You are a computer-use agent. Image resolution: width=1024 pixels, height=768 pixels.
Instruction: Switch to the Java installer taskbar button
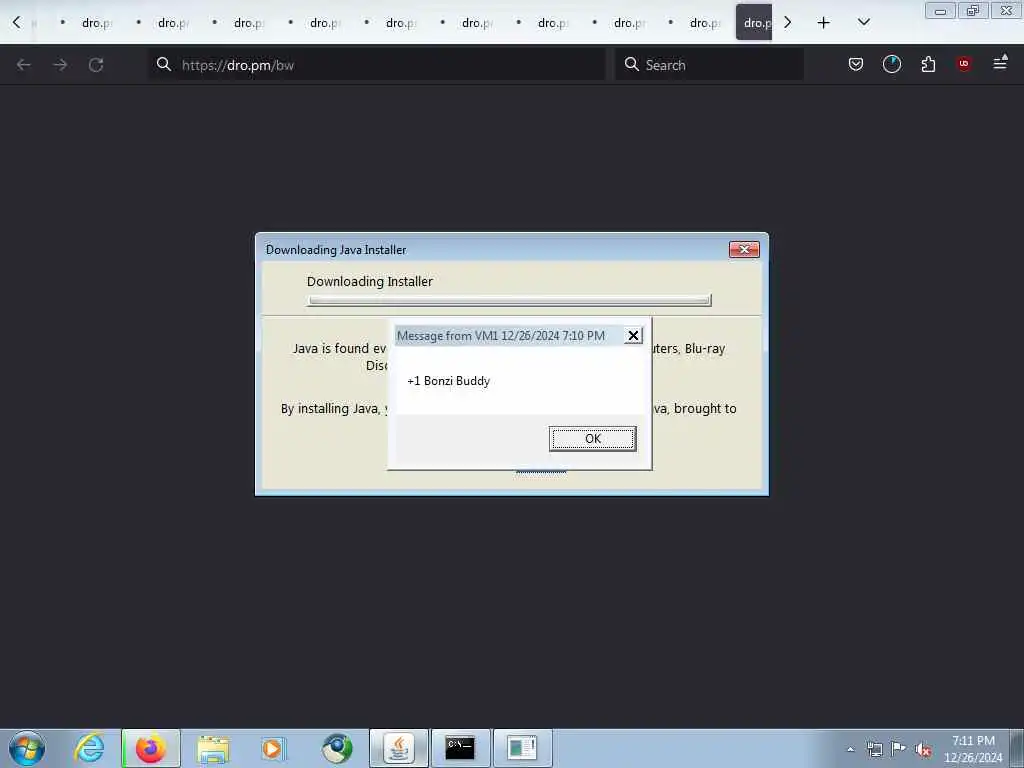click(399, 748)
